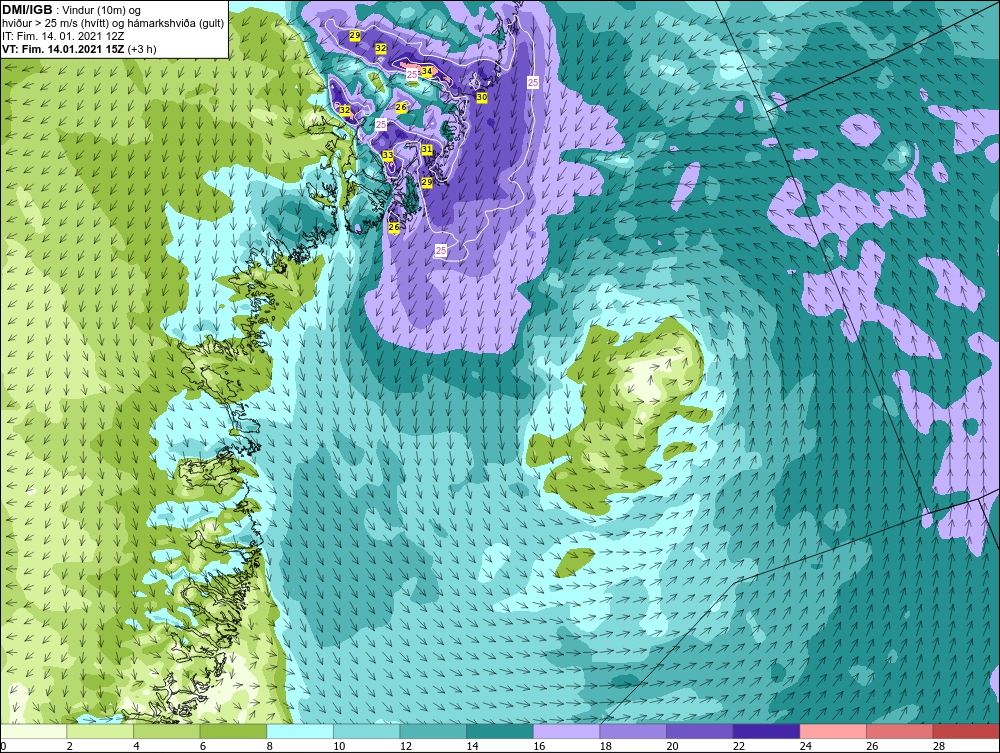Screen dimensions: 1000x753
Task: Click the 'IT: Fim. 14. 01. 2021 12Z' line
Action: [x=62, y=36]
